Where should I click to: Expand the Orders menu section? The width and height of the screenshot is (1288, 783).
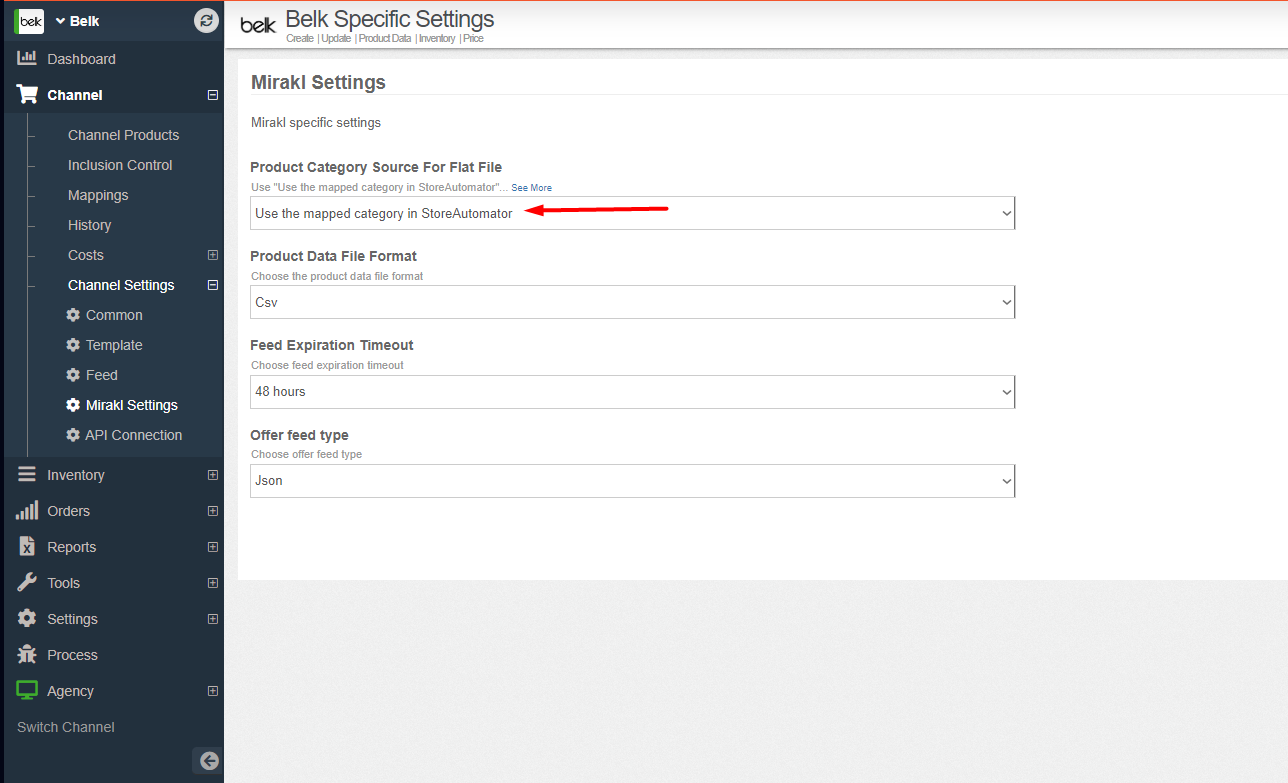(212, 511)
